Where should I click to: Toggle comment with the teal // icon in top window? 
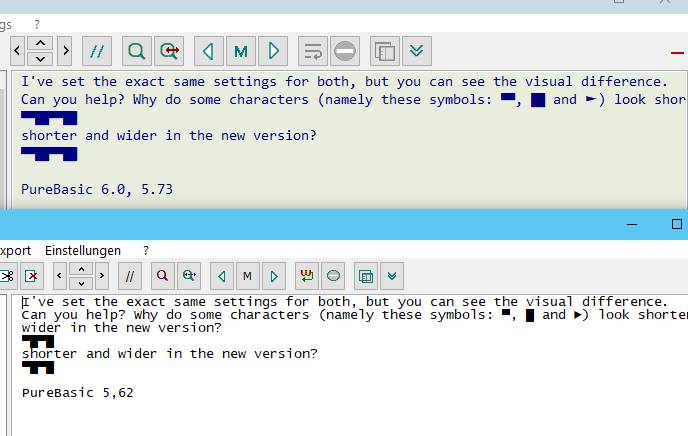[97, 51]
